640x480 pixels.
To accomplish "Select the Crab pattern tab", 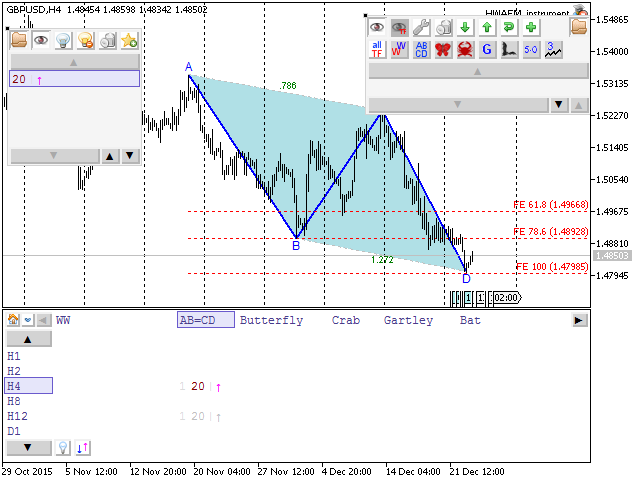I will coord(346,320).
